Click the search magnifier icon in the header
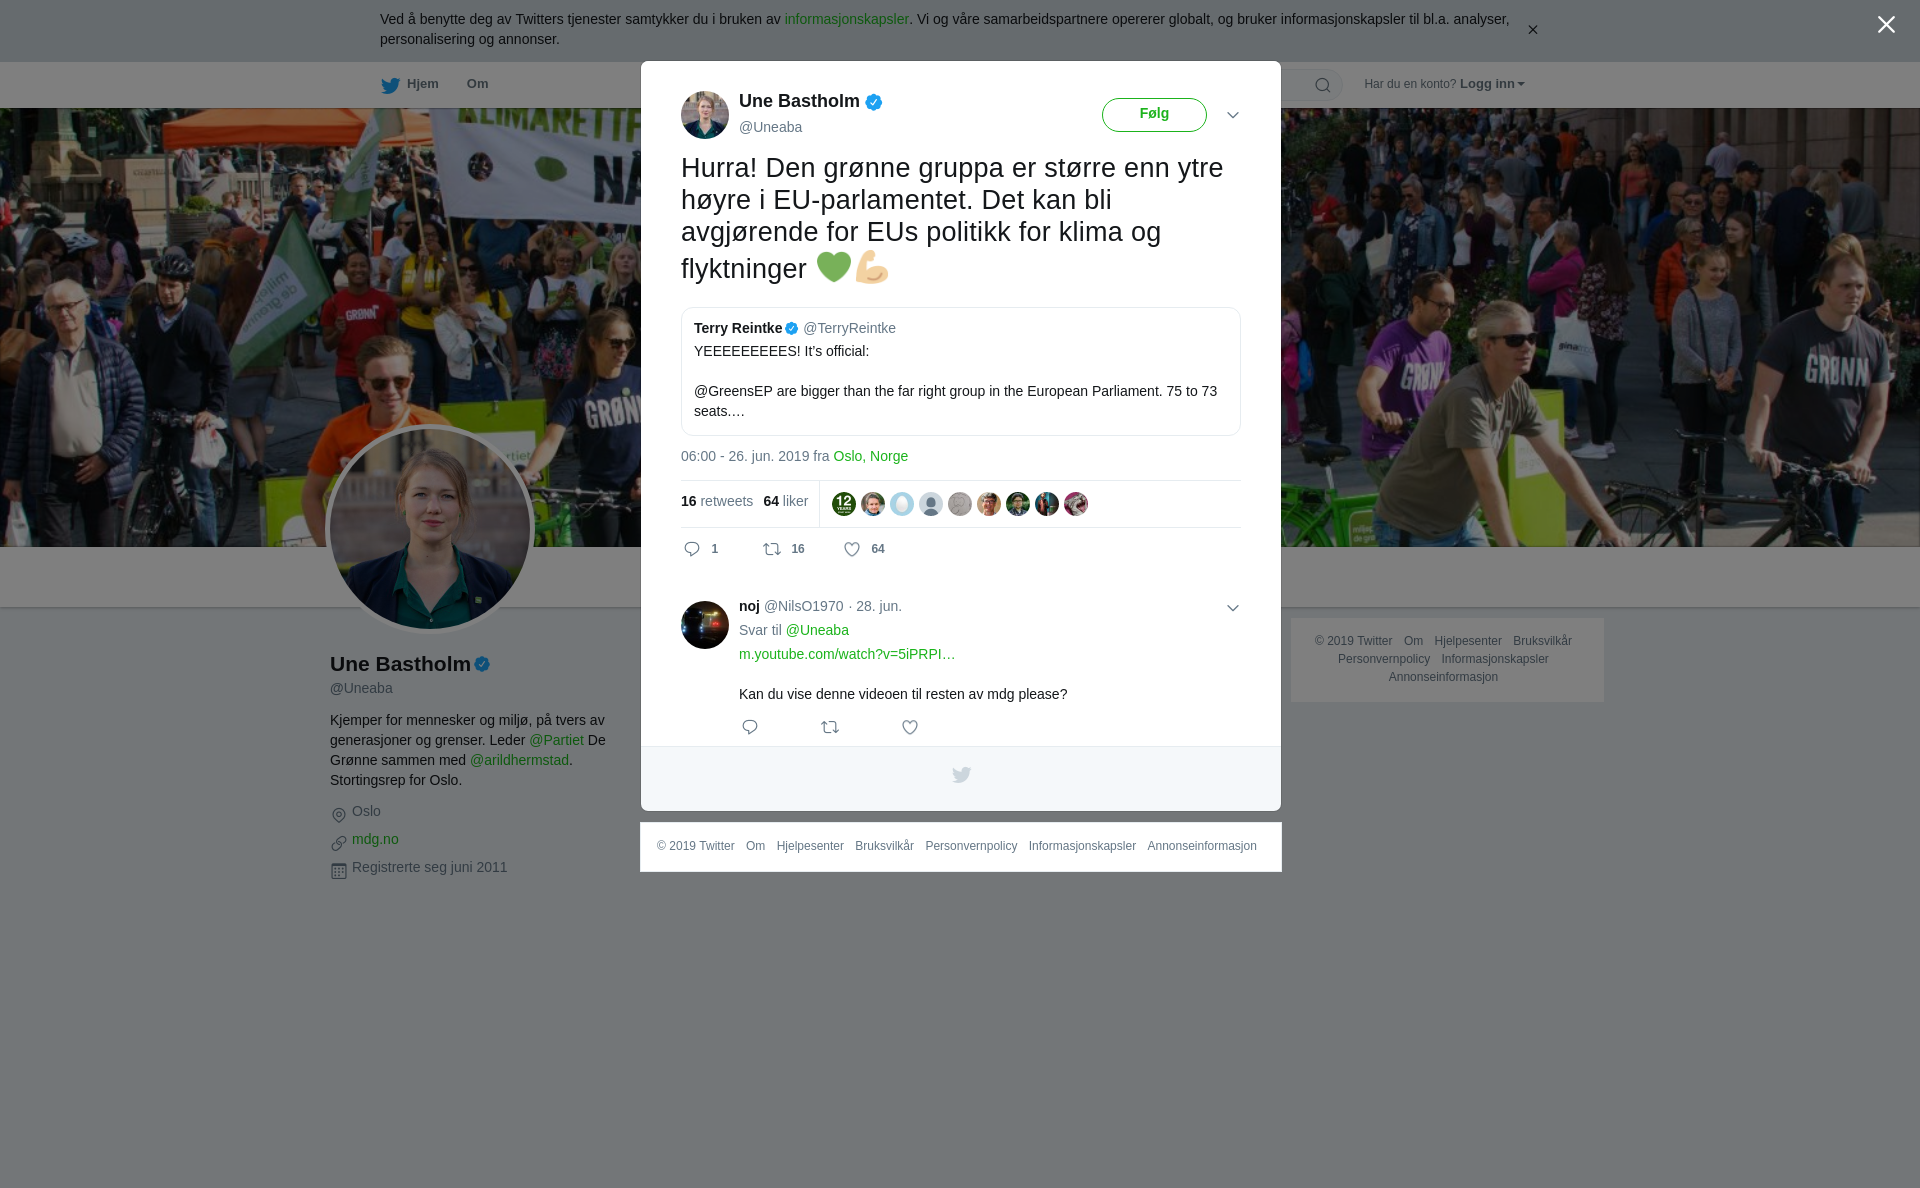Viewport: 1920px width, 1188px height. coord(1323,85)
